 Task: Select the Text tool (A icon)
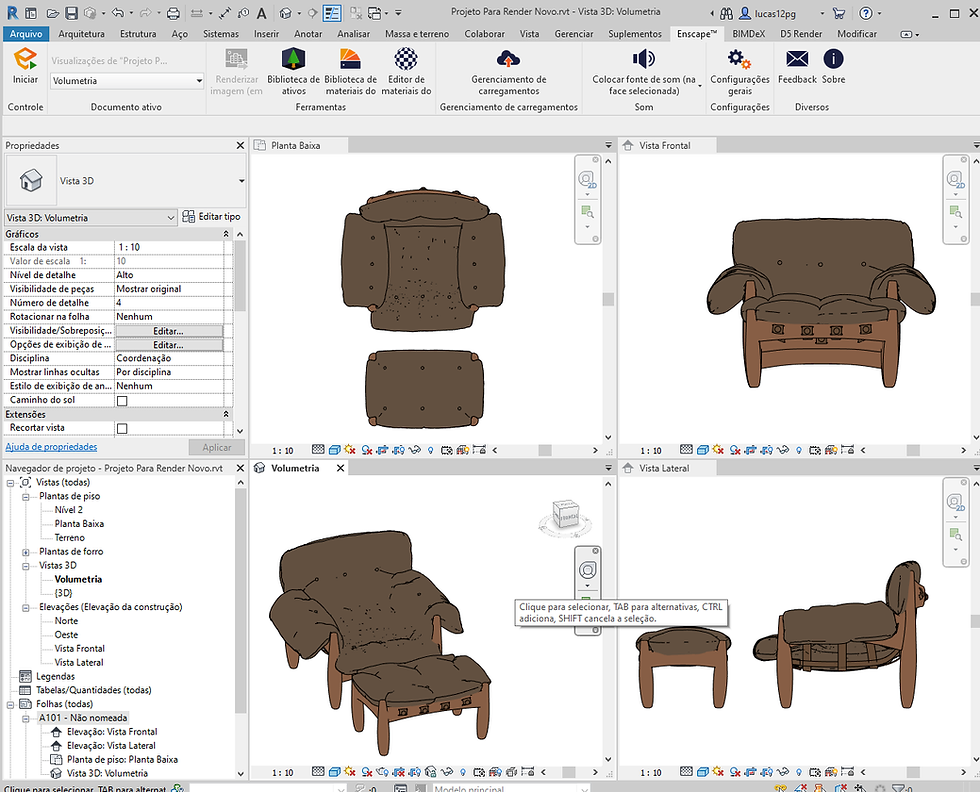(262, 13)
